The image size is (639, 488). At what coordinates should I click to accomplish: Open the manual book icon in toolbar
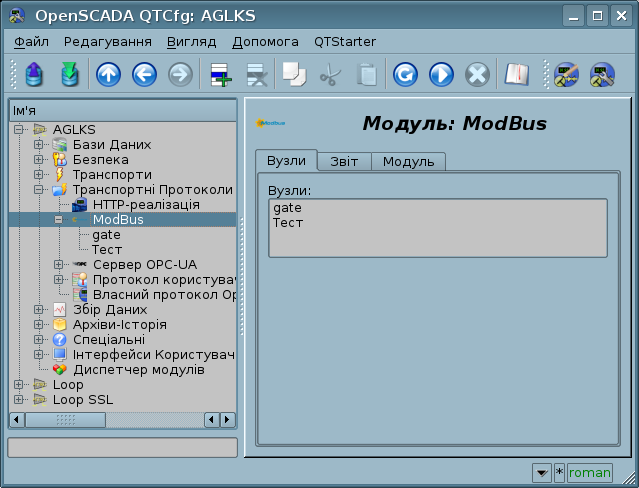pyautogui.click(x=515, y=75)
